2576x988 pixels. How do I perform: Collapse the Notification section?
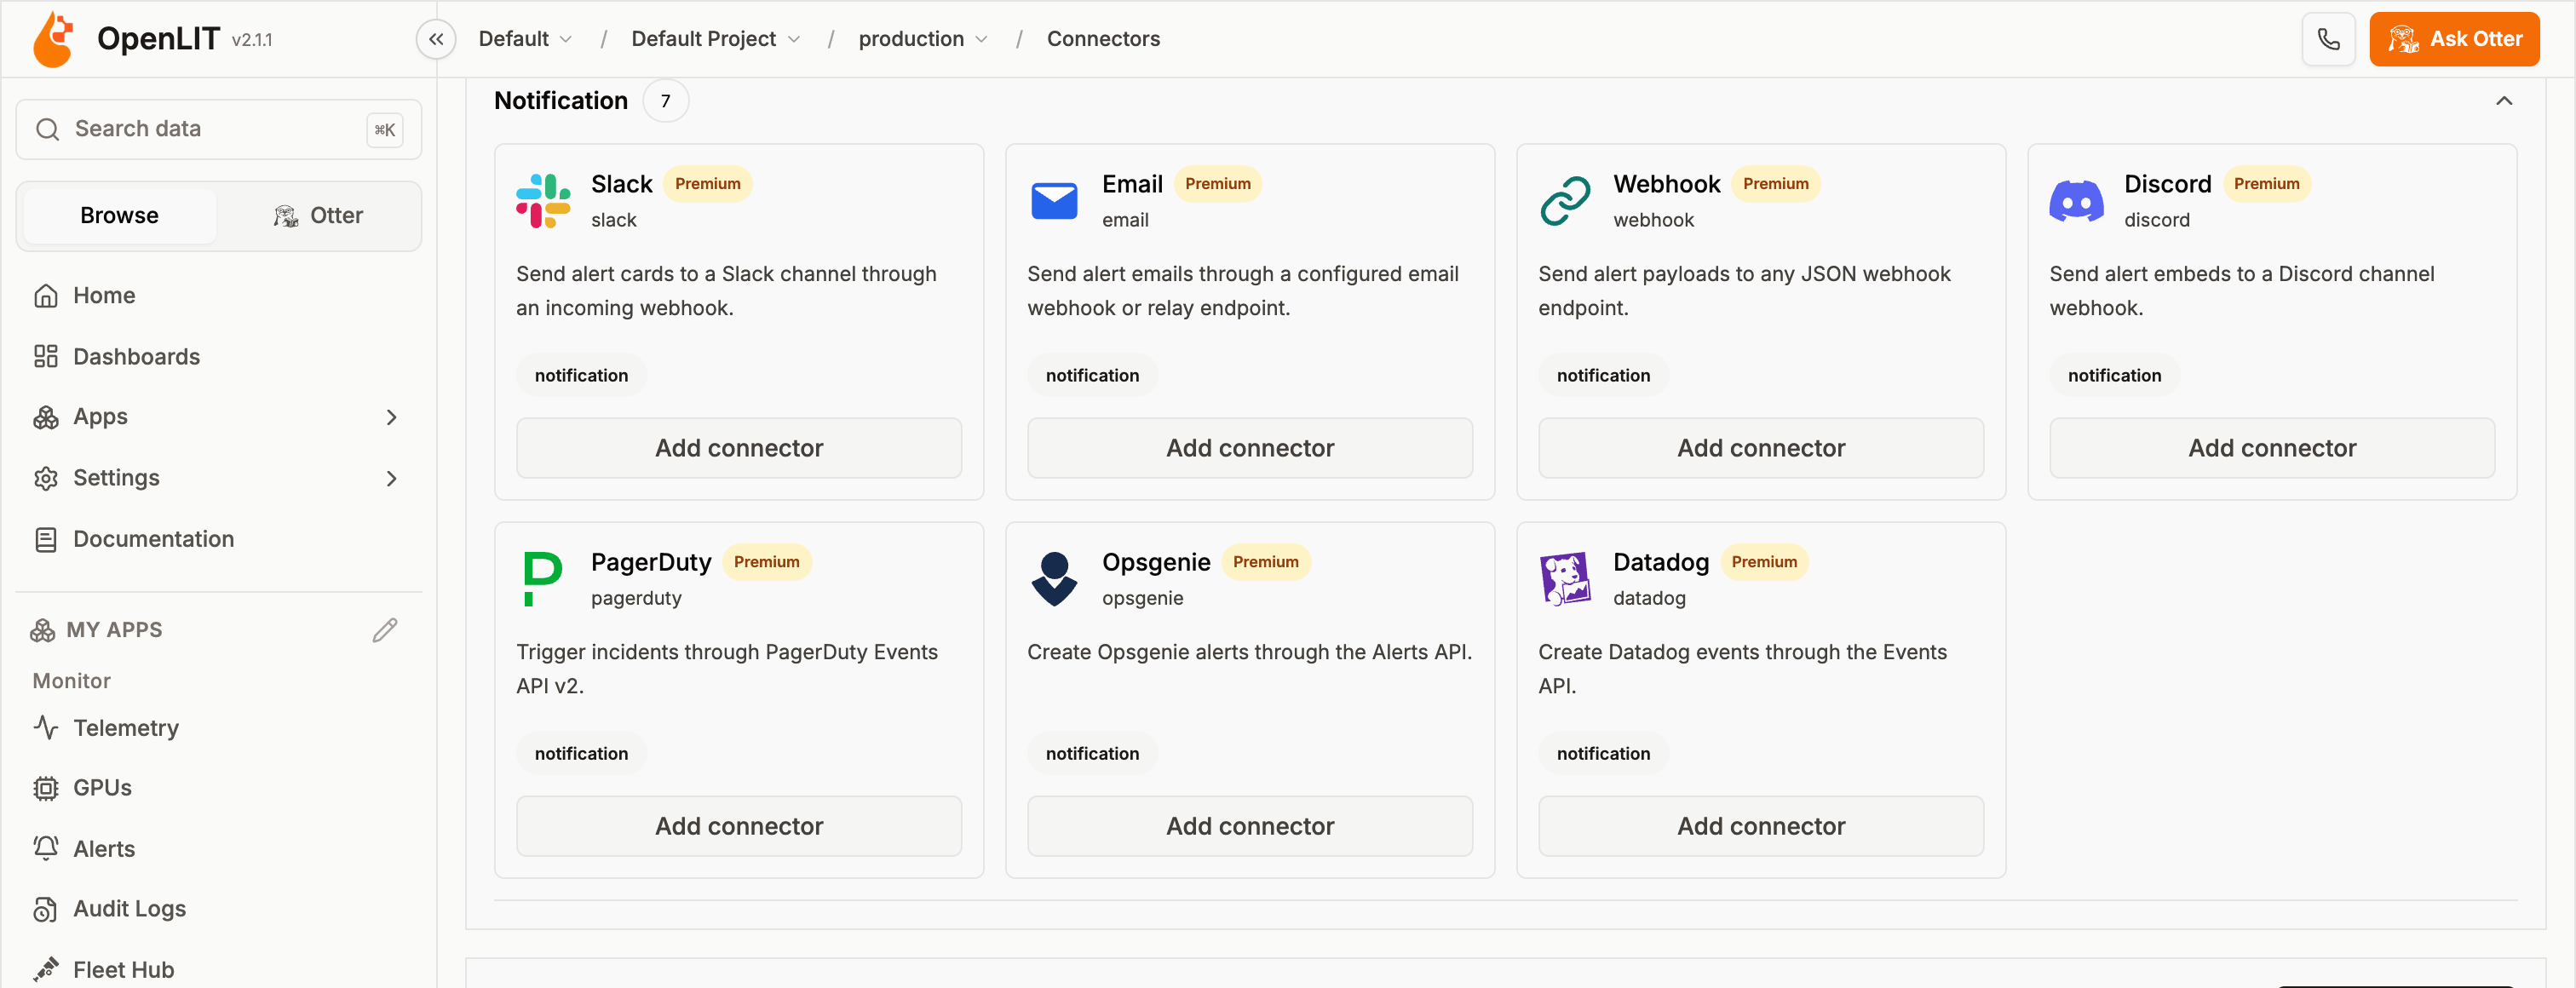[2503, 101]
